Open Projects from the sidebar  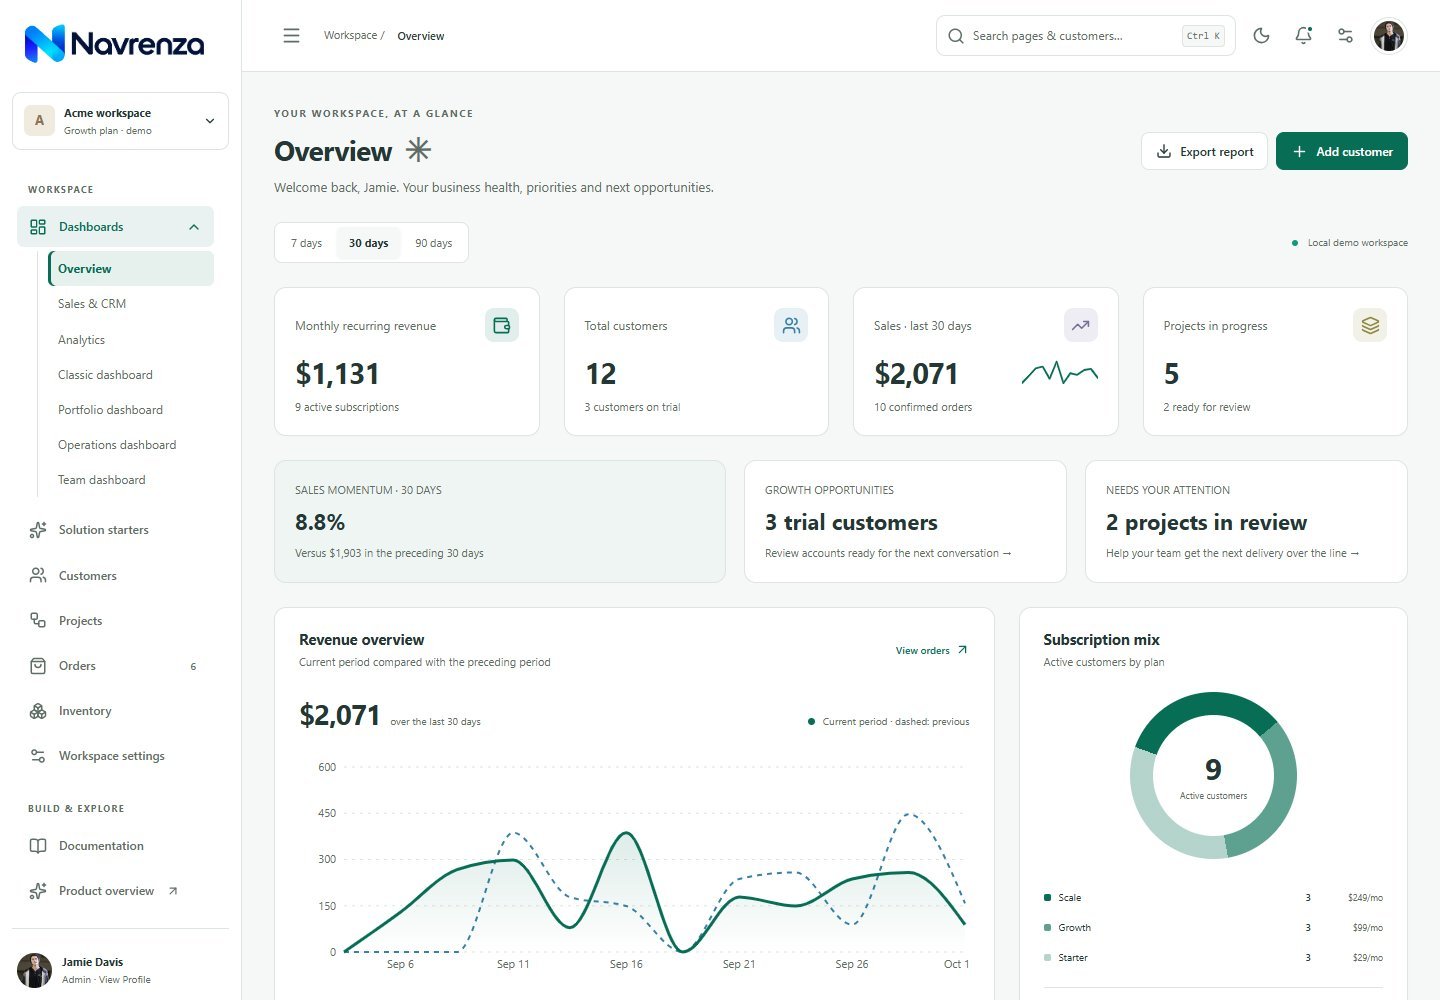[115, 621]
